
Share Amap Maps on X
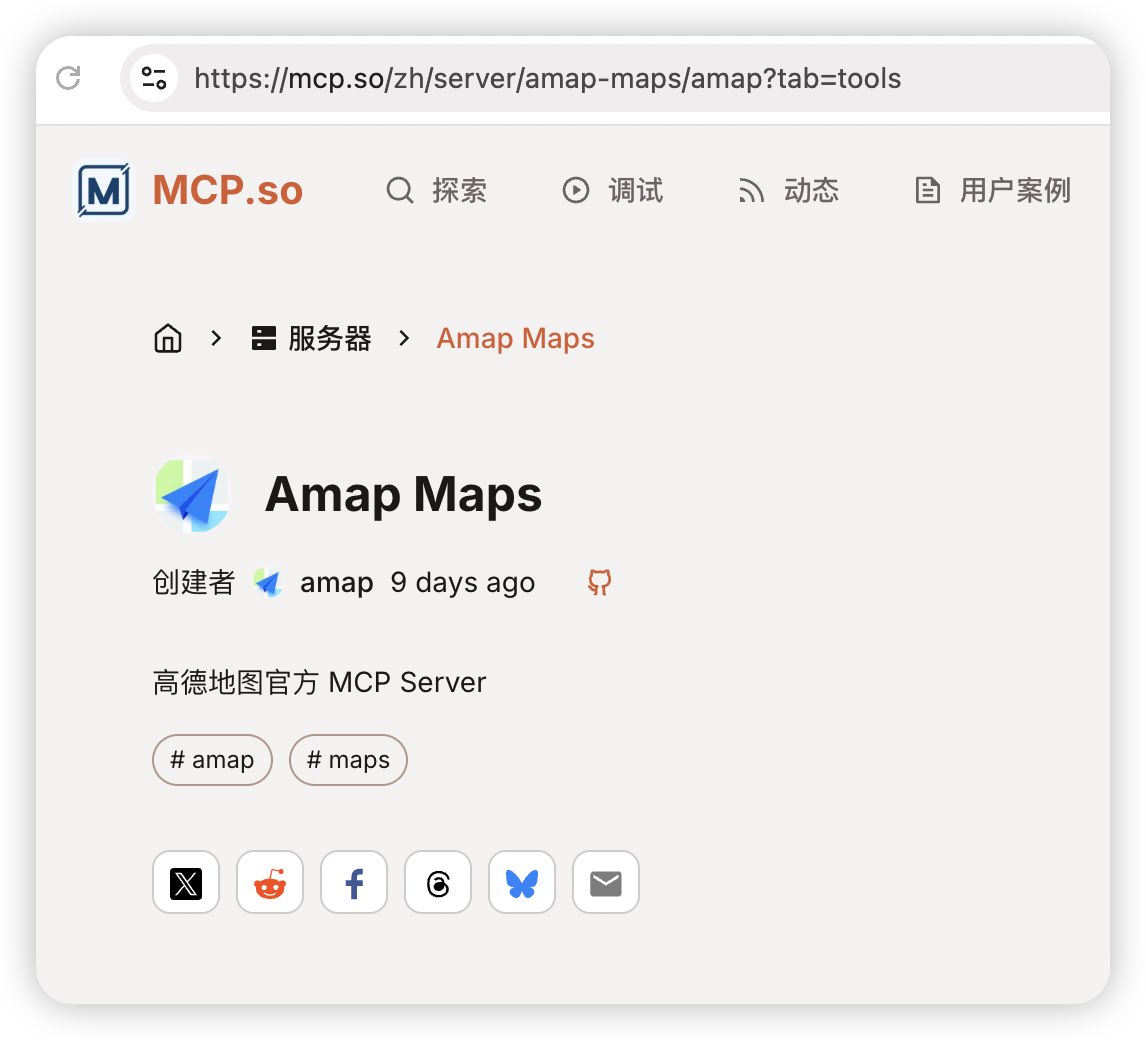(x=186, y=882)
